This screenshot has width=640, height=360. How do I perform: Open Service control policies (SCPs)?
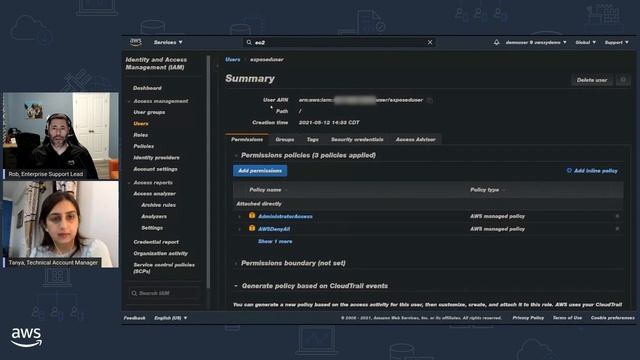(164, 268)
